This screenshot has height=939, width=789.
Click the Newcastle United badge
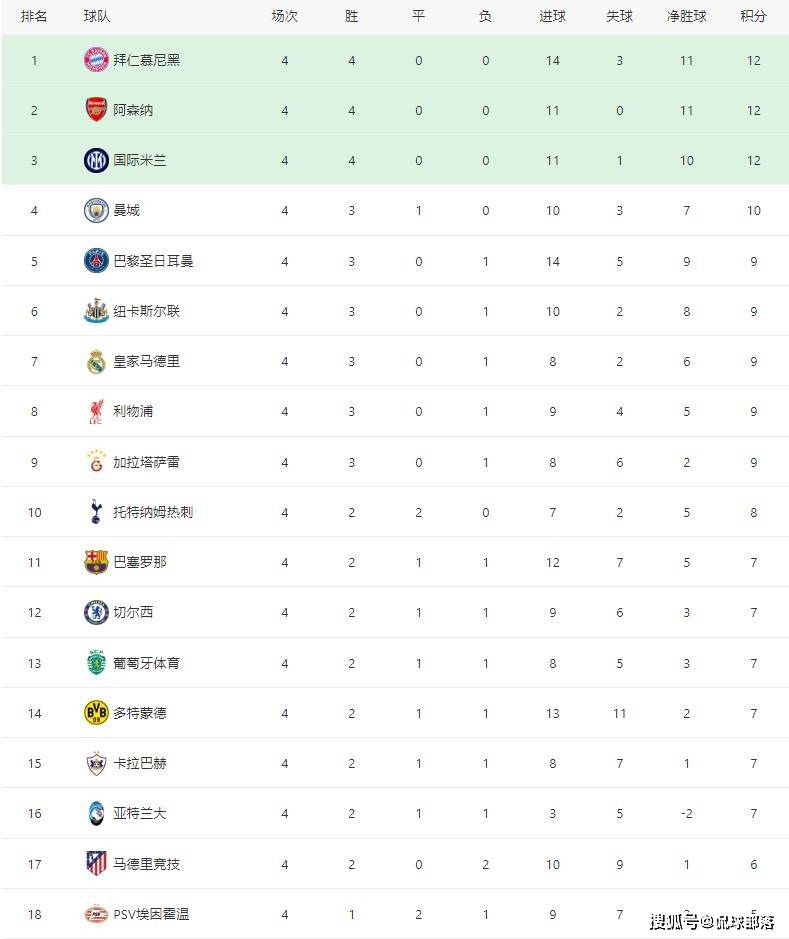tap(96, 311)
